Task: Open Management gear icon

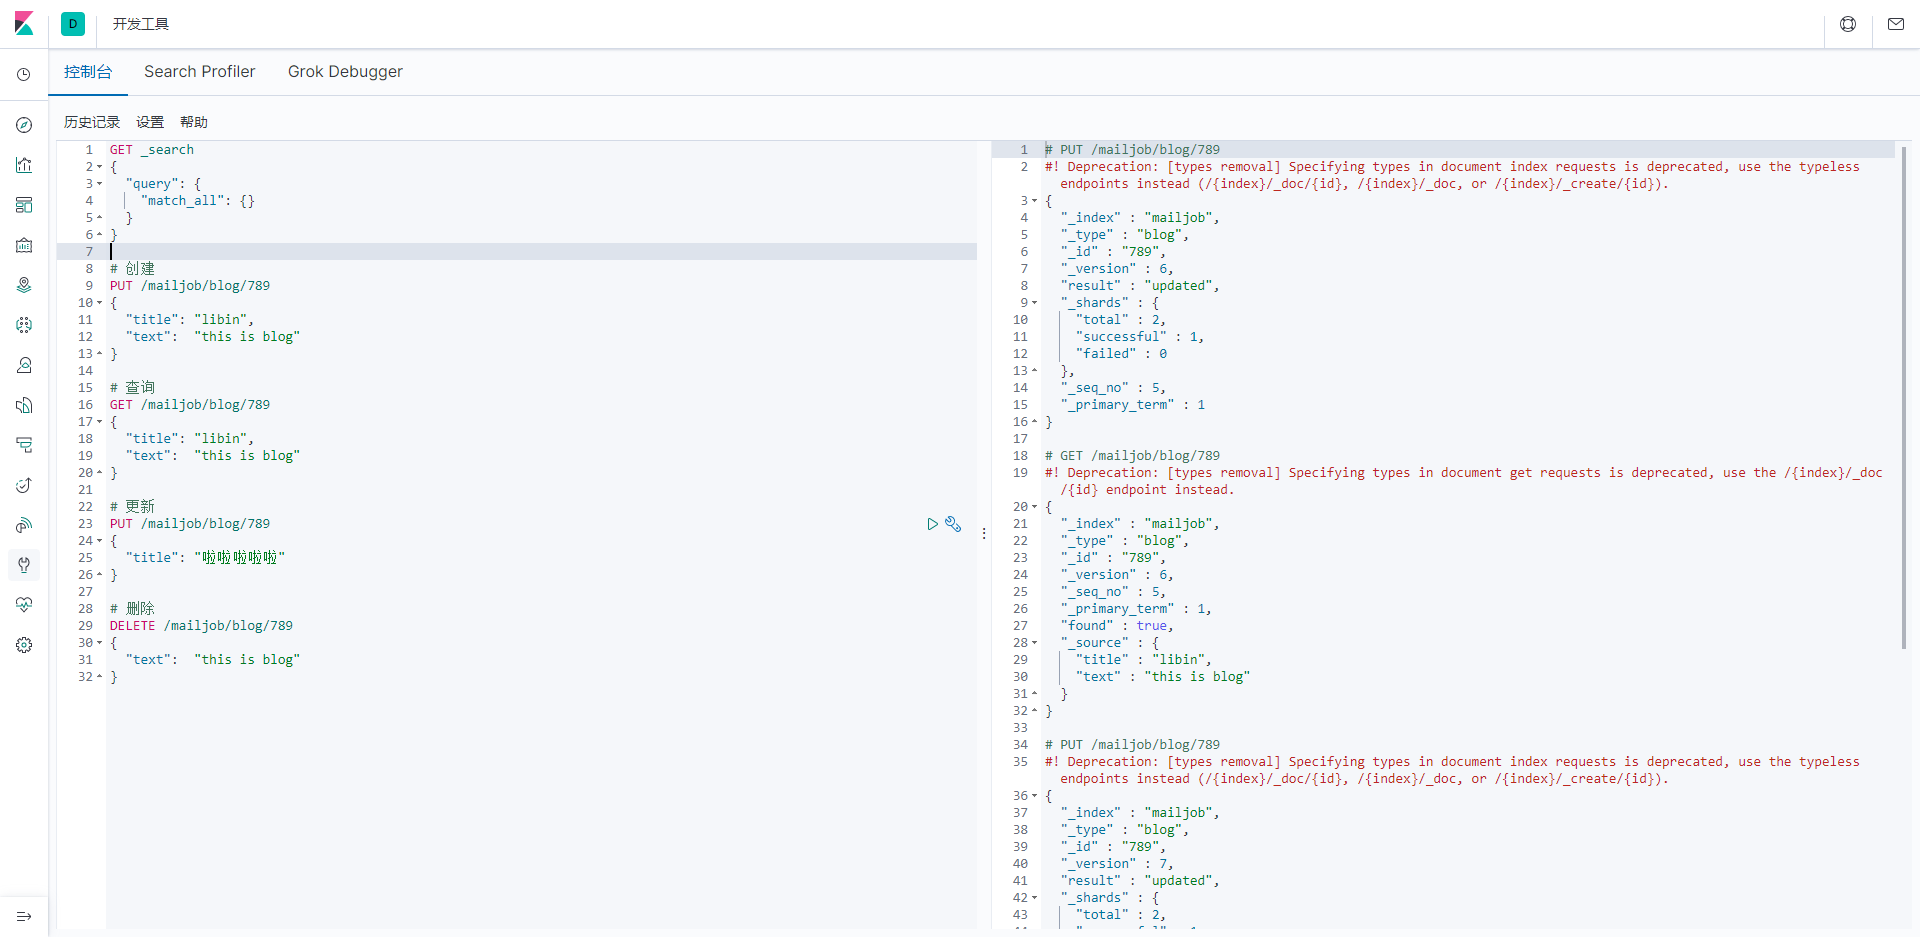Action: (x=24, y=645)
